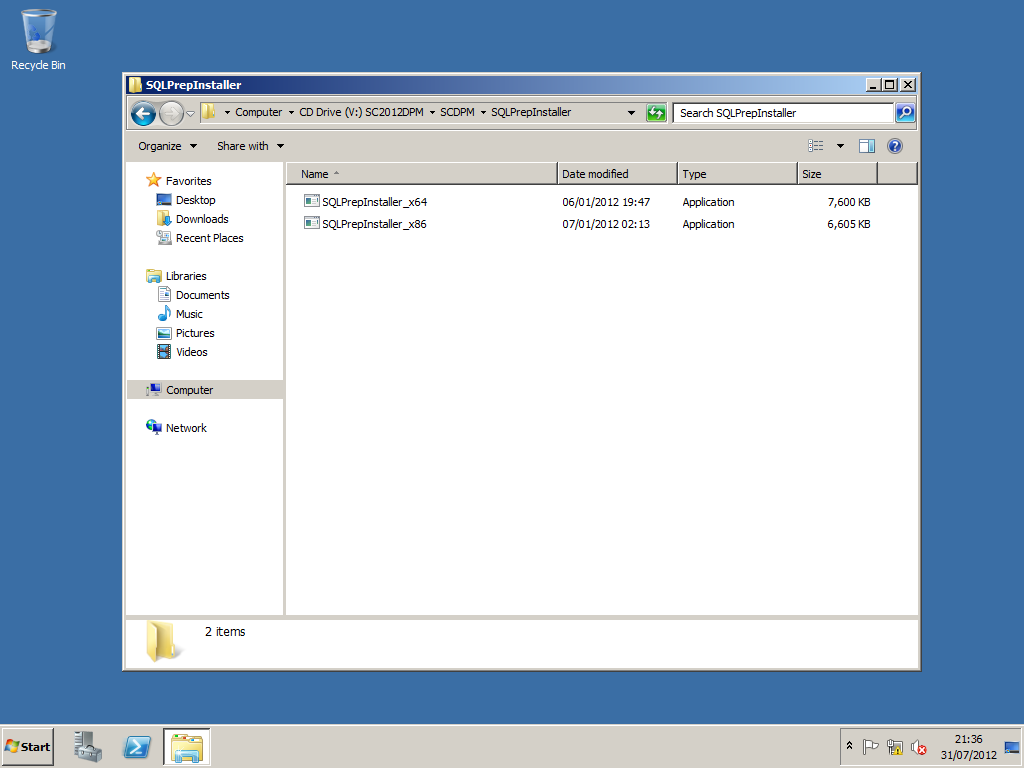
Task: Click the Start button
Action: (27, 746)
